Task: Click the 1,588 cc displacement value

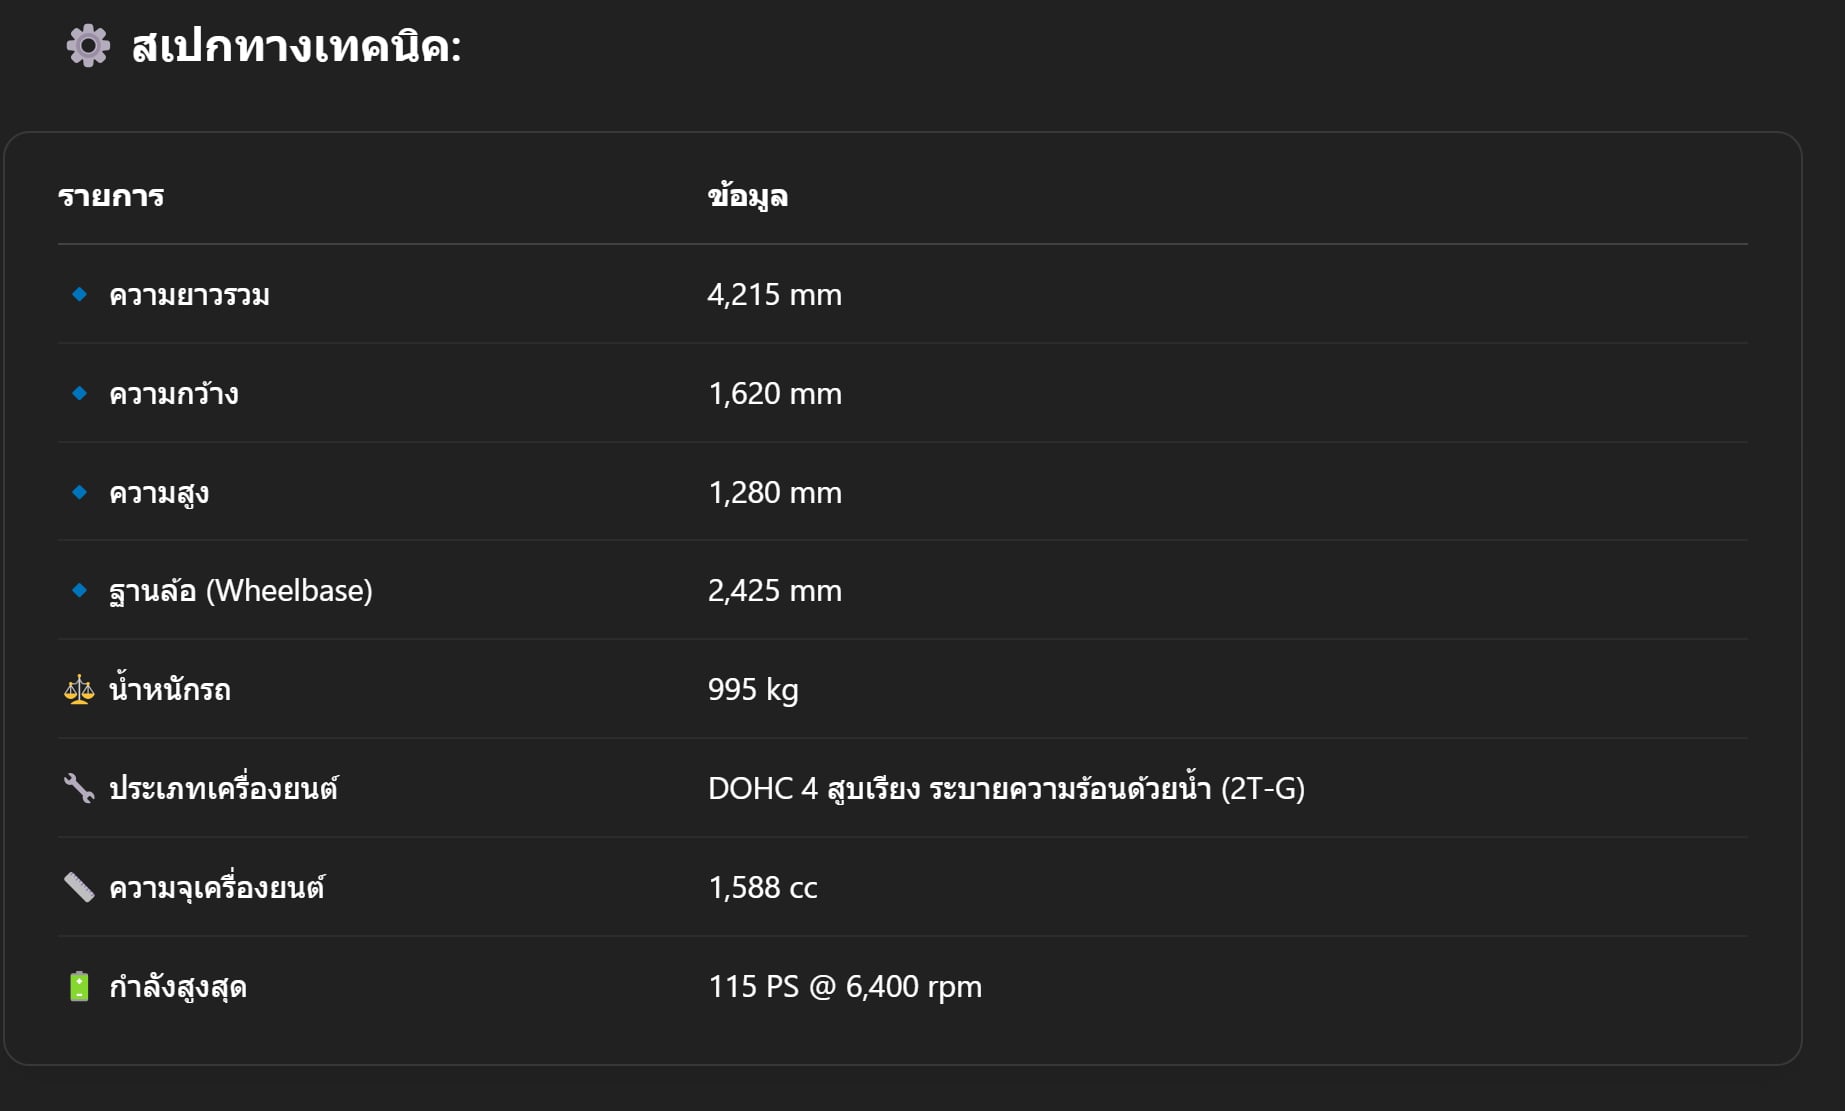Action: (763, 888)
